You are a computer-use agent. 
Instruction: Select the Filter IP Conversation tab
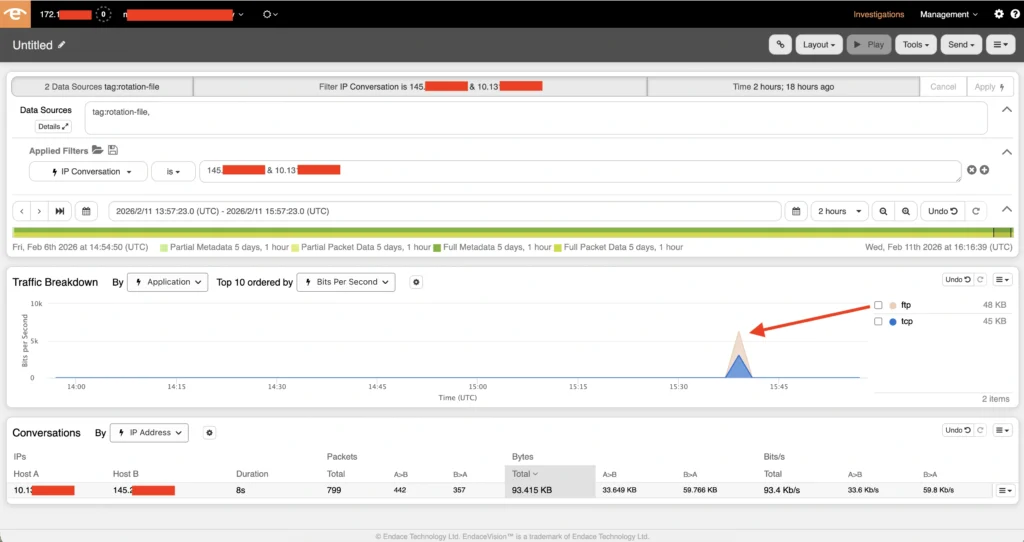[420, 86]
